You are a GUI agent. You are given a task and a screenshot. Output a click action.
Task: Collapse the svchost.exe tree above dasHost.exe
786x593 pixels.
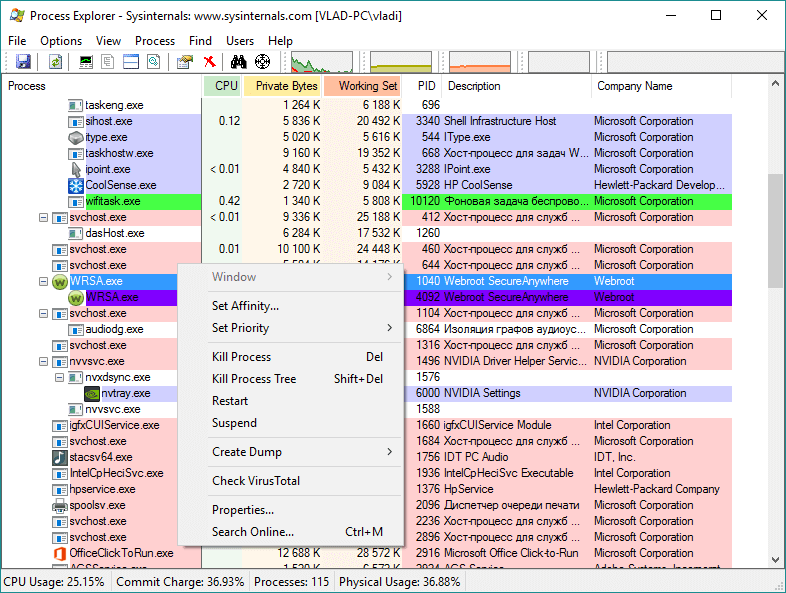pyautogui.click(x=44, y=218)
